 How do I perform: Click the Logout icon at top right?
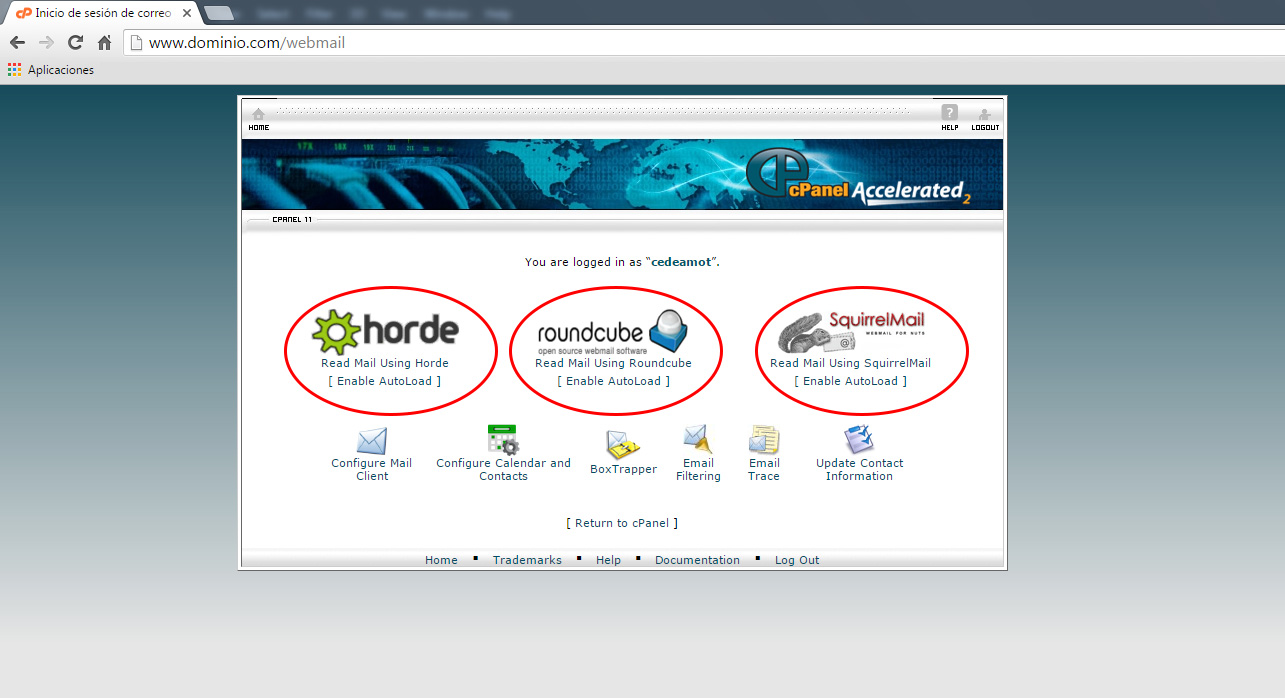click(x=985, y=114)
